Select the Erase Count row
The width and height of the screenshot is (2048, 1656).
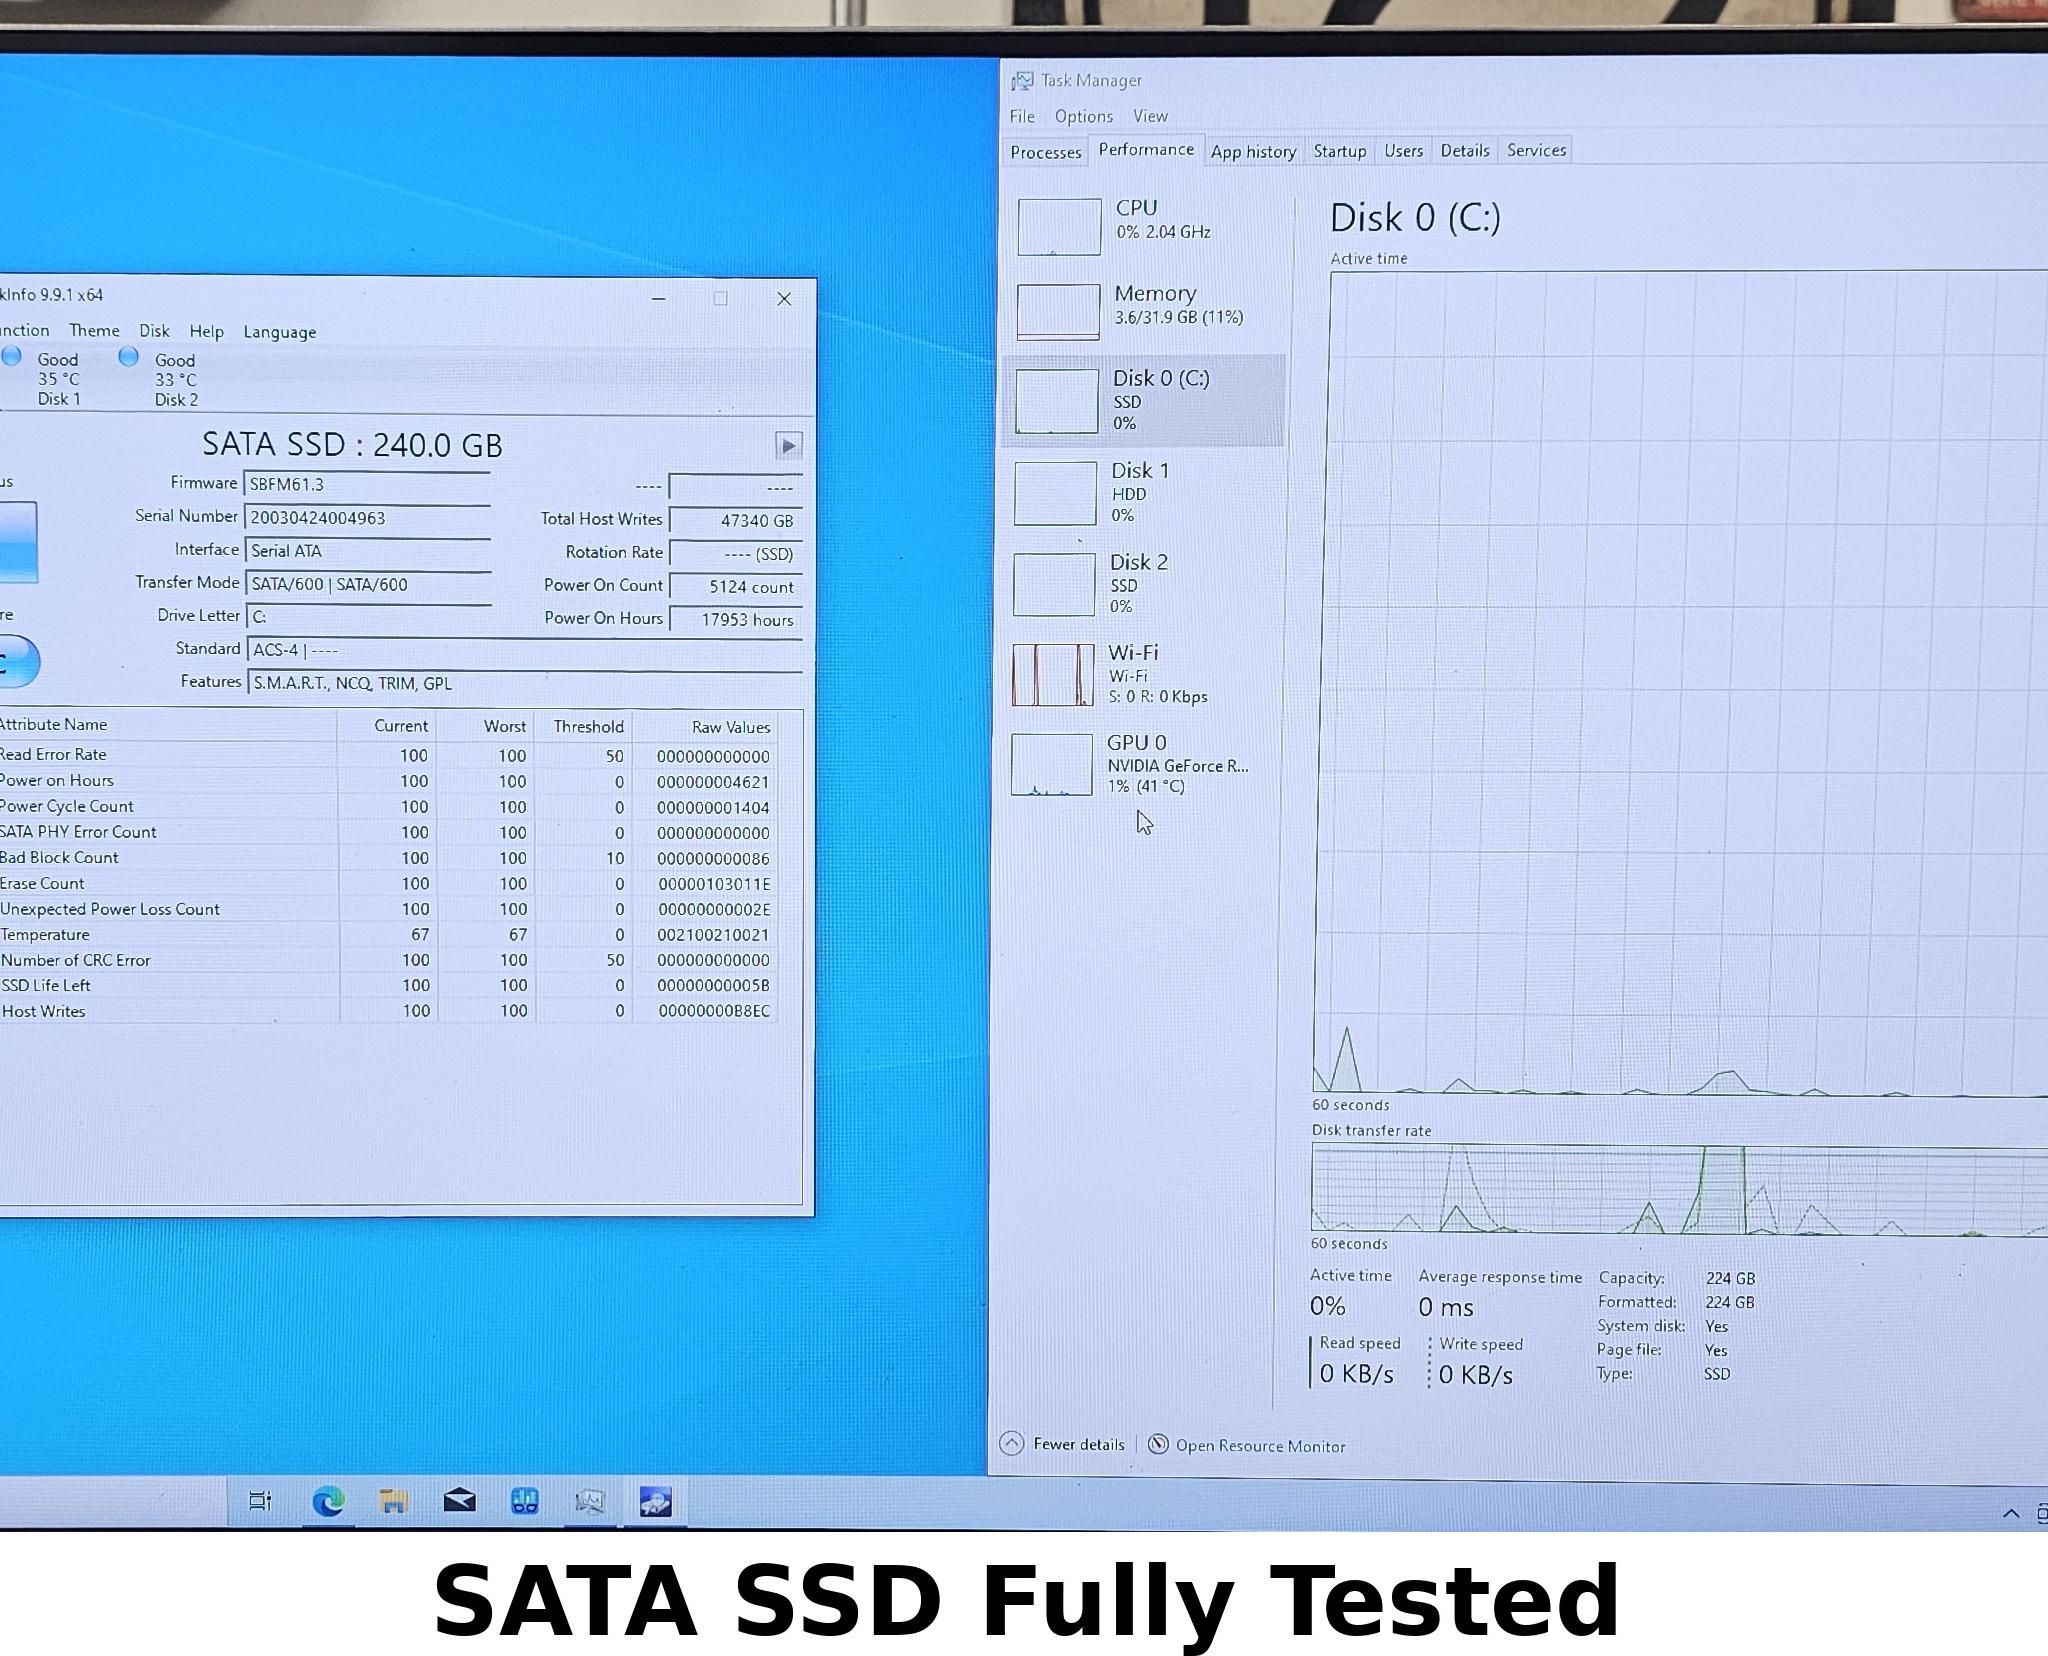pyautogui.click(x=388, y=884)
